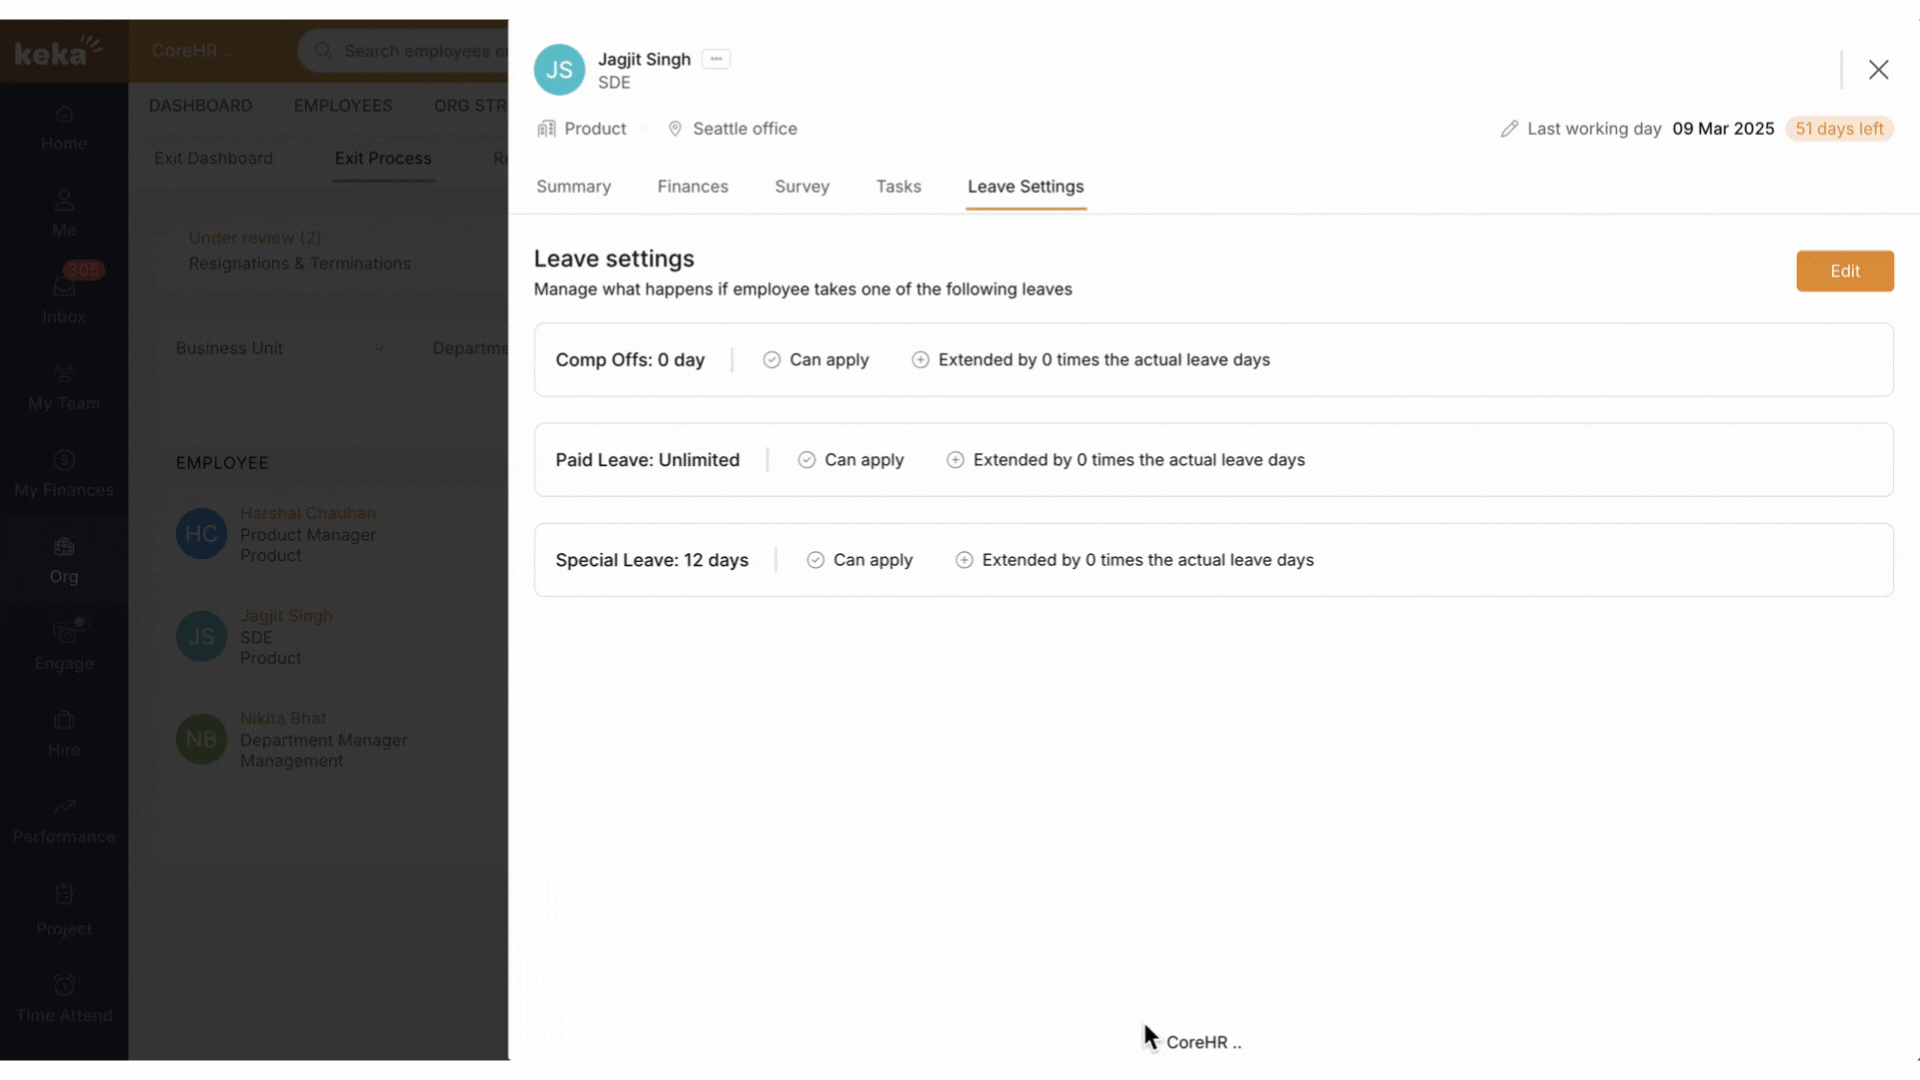Click plus icon in Comp Offs extension row

click(x=920, y=360)
